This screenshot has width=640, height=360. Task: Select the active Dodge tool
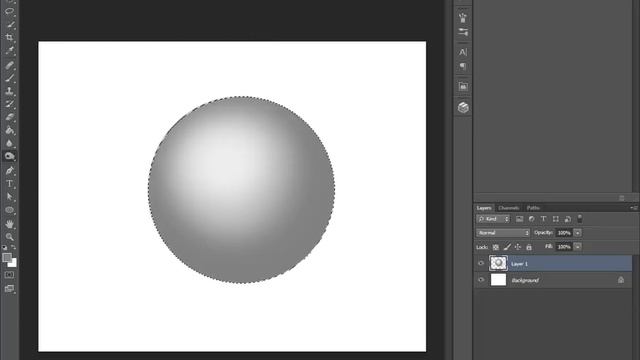click(x=9, y=156)
